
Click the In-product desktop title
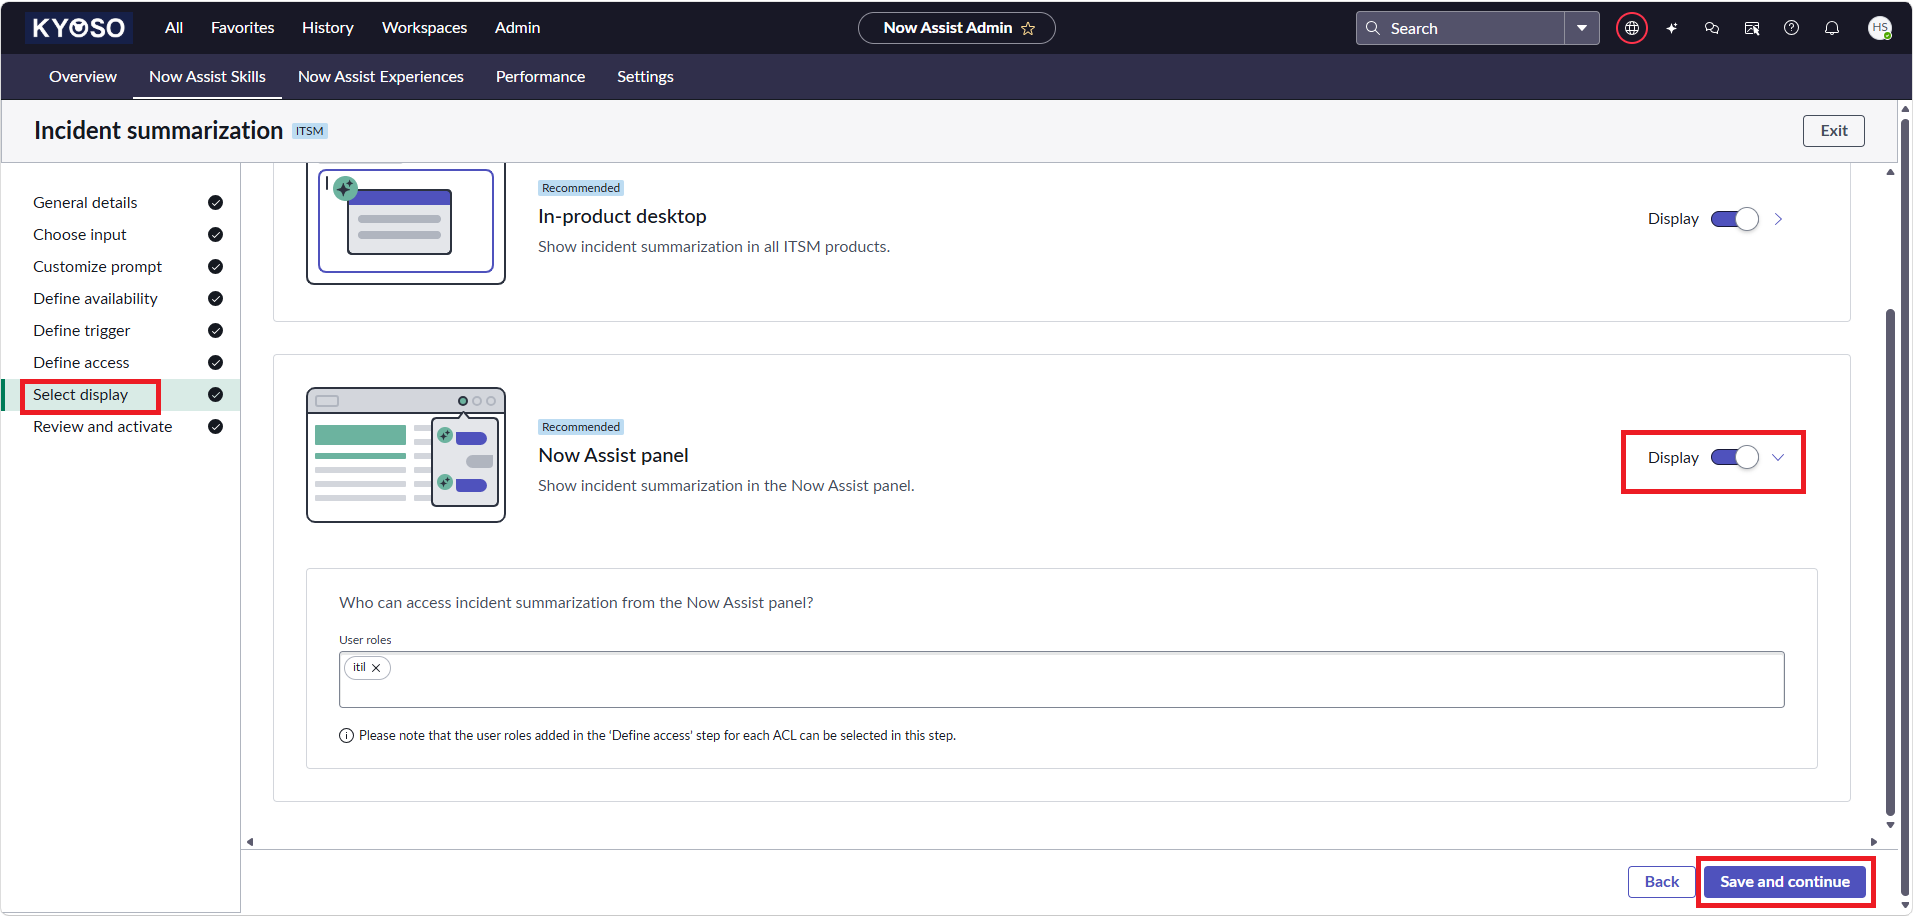[622, 217]
